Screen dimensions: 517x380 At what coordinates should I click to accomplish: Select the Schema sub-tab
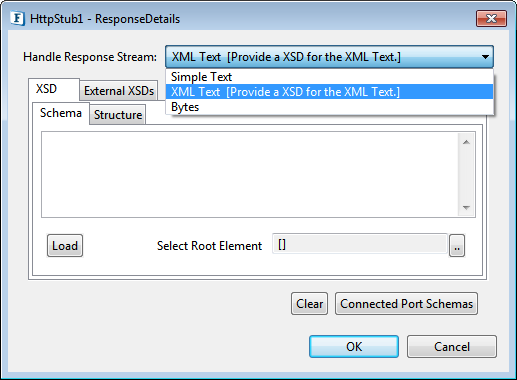61,113
